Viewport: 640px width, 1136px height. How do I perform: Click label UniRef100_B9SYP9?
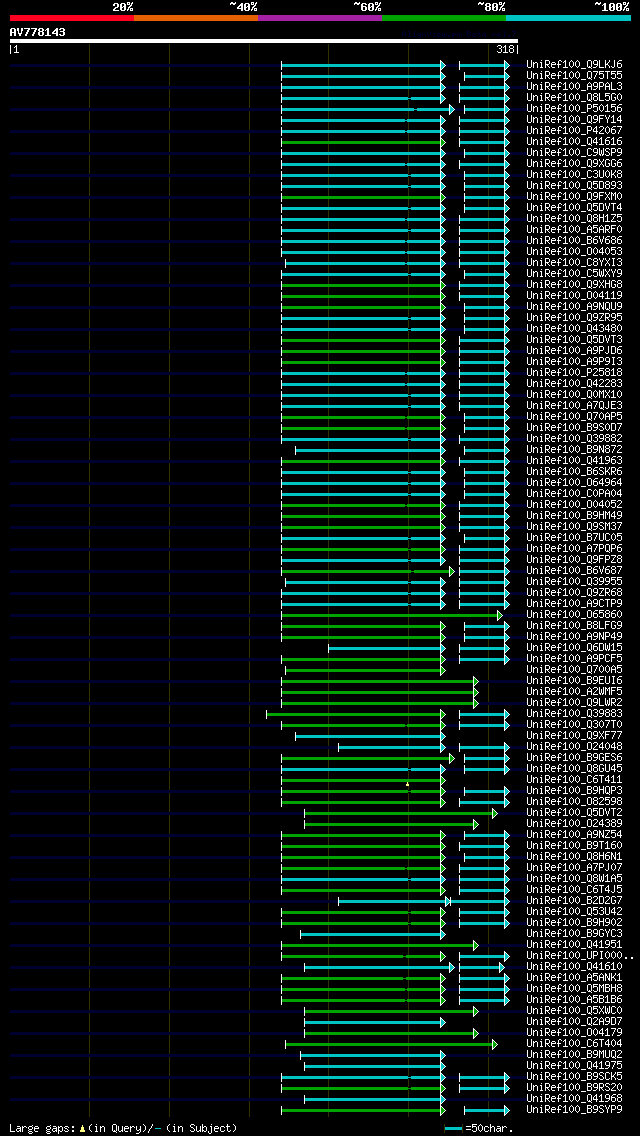pyautogui.click(x=574, y=1109)
